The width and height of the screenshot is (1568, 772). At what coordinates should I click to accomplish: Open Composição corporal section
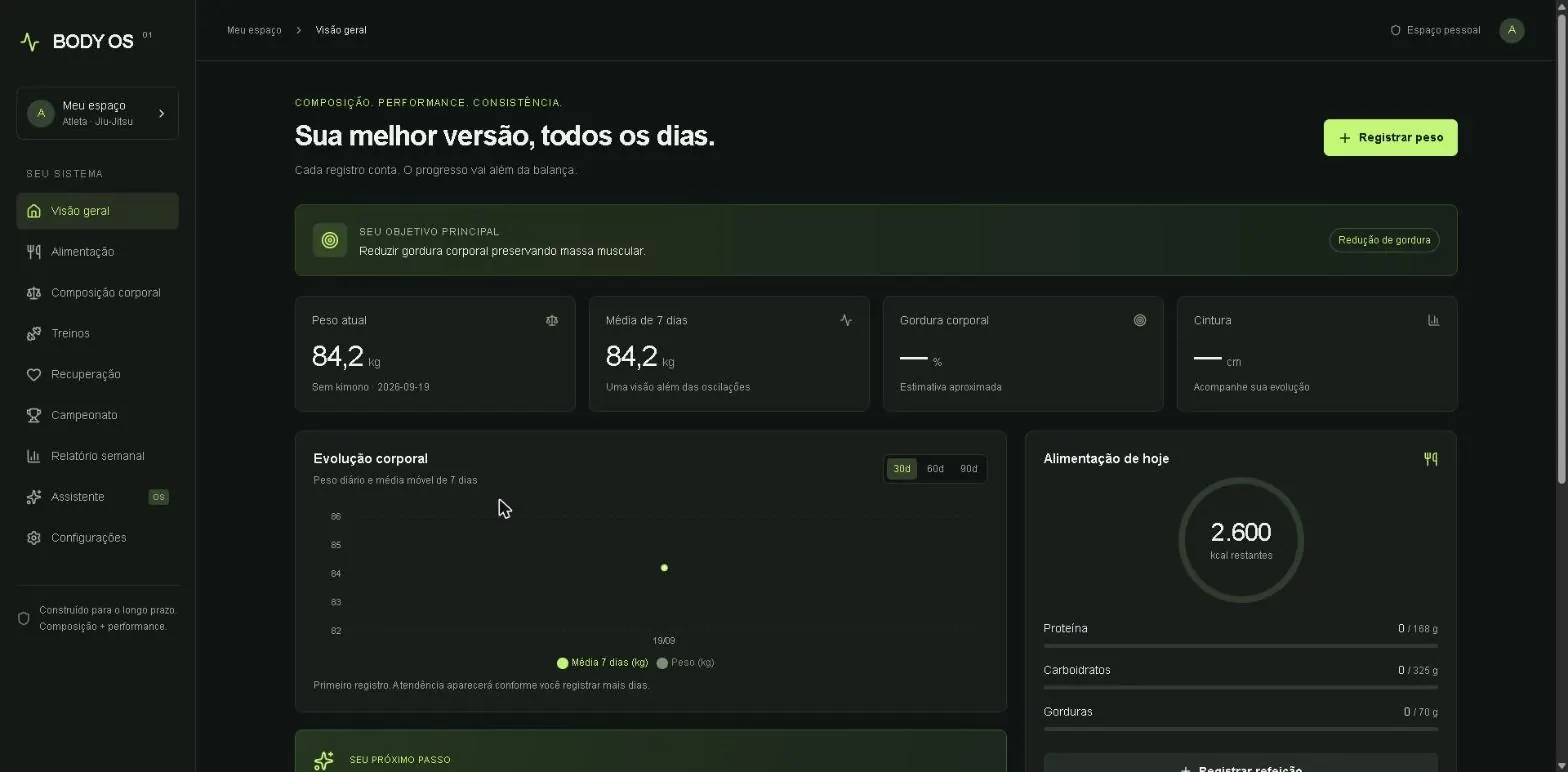(98, 293)
